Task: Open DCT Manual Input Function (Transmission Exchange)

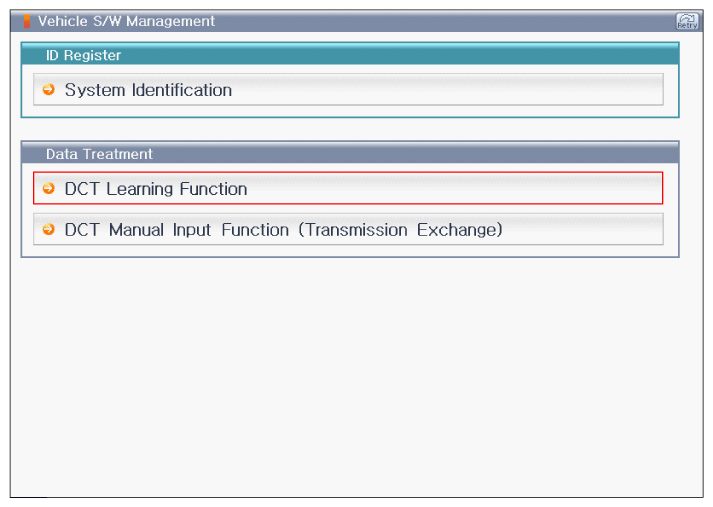Action: point(348,229)
